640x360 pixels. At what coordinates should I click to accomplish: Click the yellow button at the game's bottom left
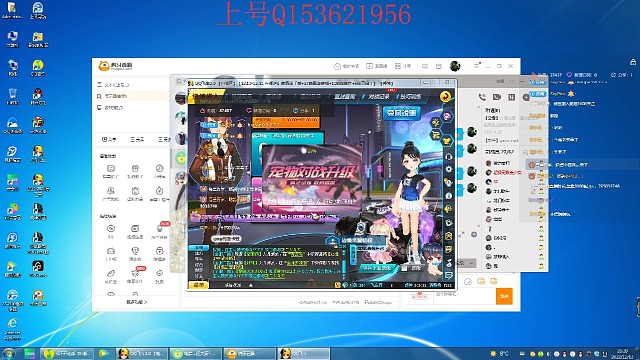198,285
